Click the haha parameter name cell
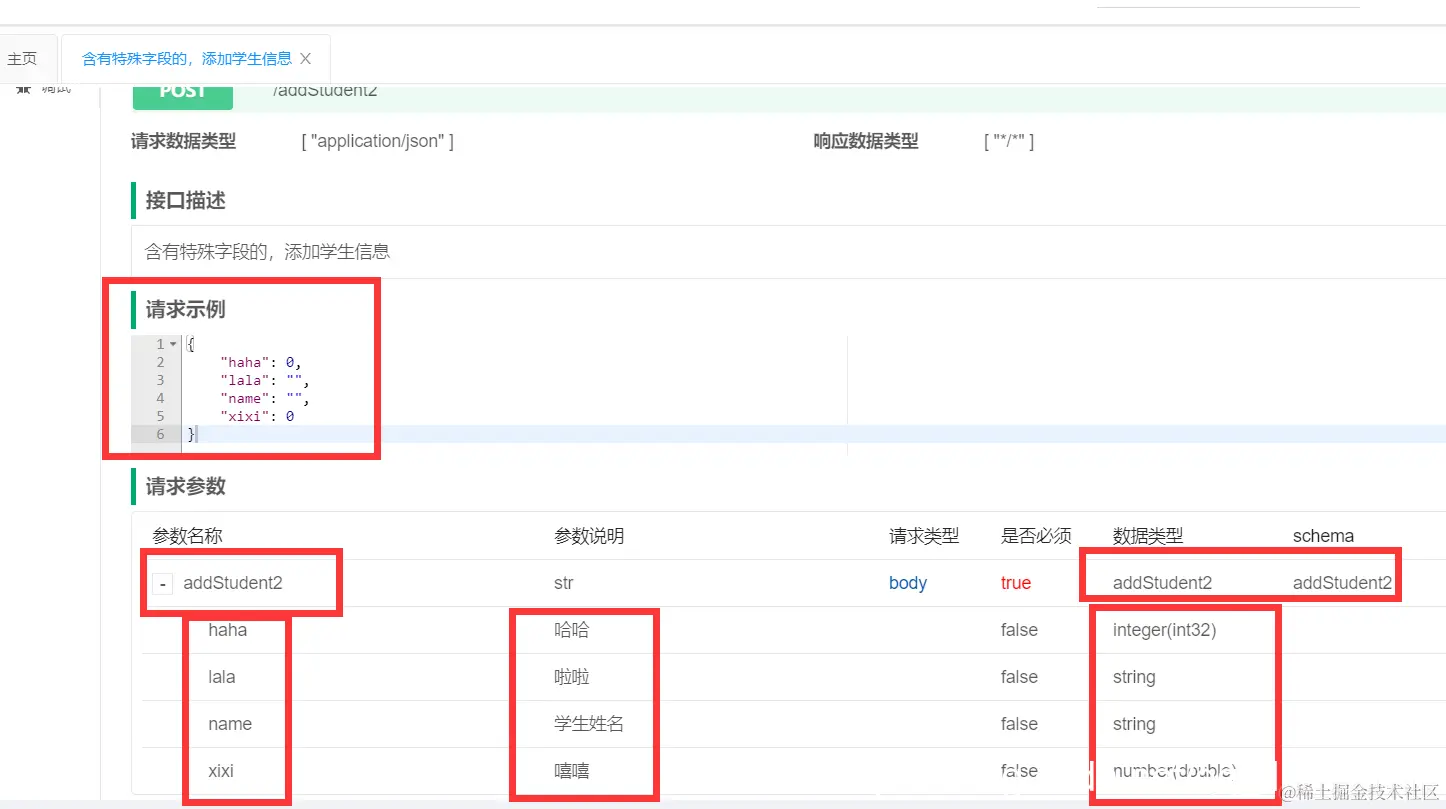Viewport: 1446px width, 809px height. 227,630
